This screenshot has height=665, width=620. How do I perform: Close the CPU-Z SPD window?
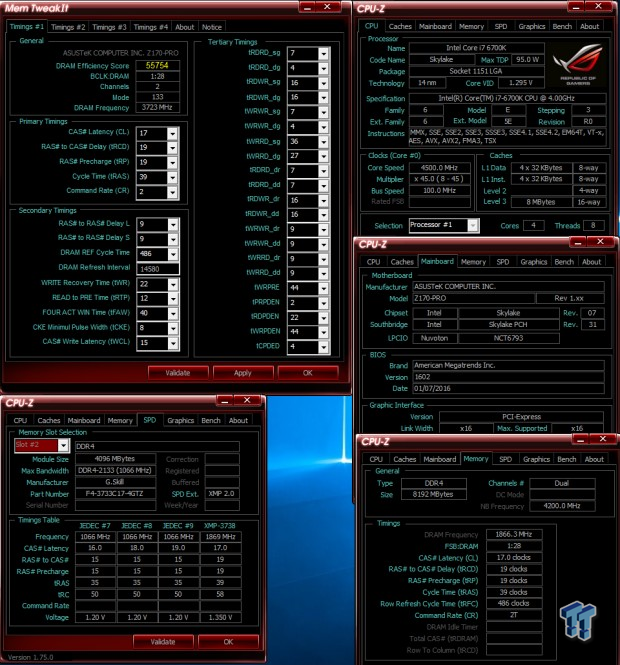(x=247, y=400)
